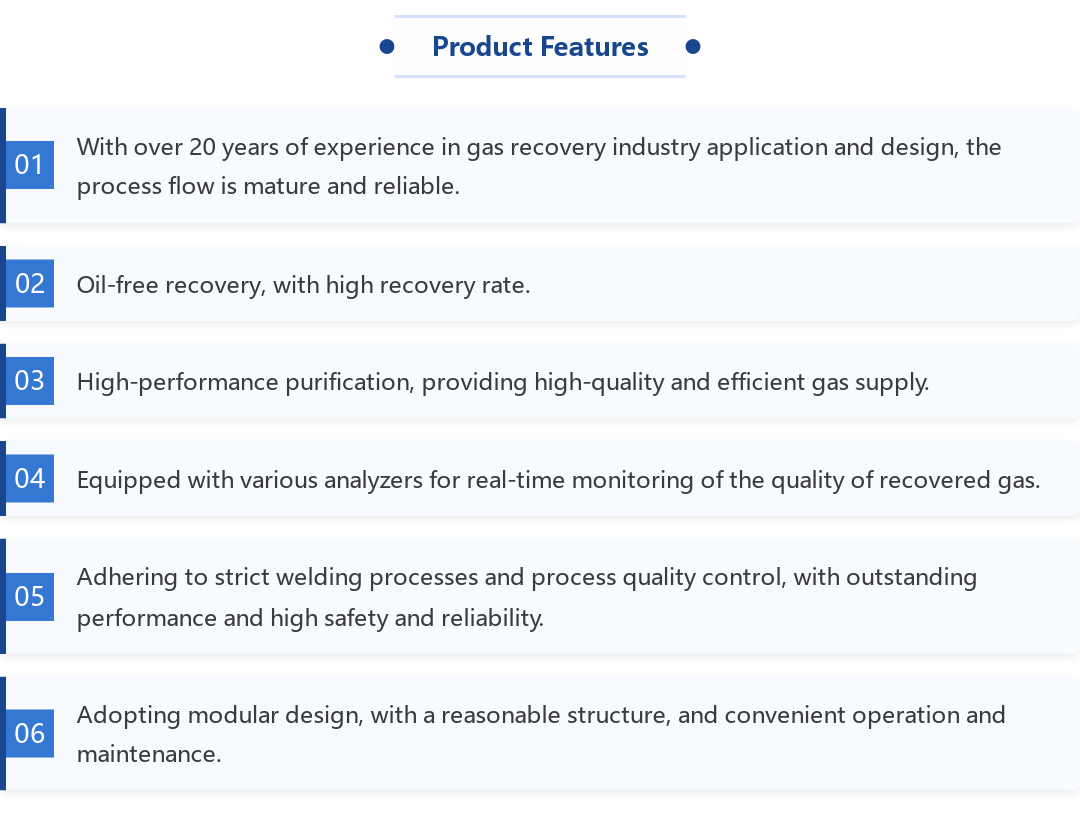Click the blue accent bar beside badge 03
The width and height of the screenshot is (1080, 828).
pos(3,380)
